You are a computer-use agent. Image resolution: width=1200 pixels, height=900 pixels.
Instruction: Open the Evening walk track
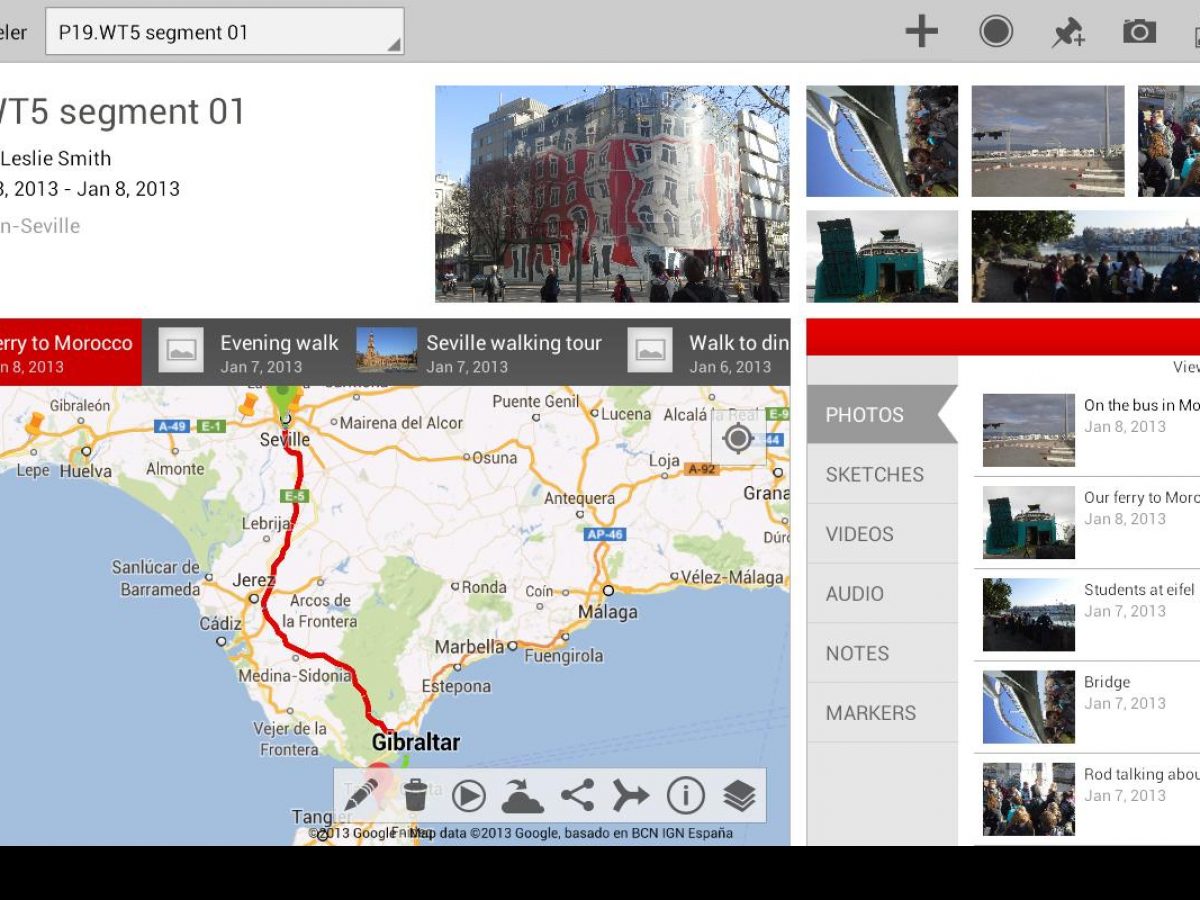pyautogui.click(x=249, y=352)
